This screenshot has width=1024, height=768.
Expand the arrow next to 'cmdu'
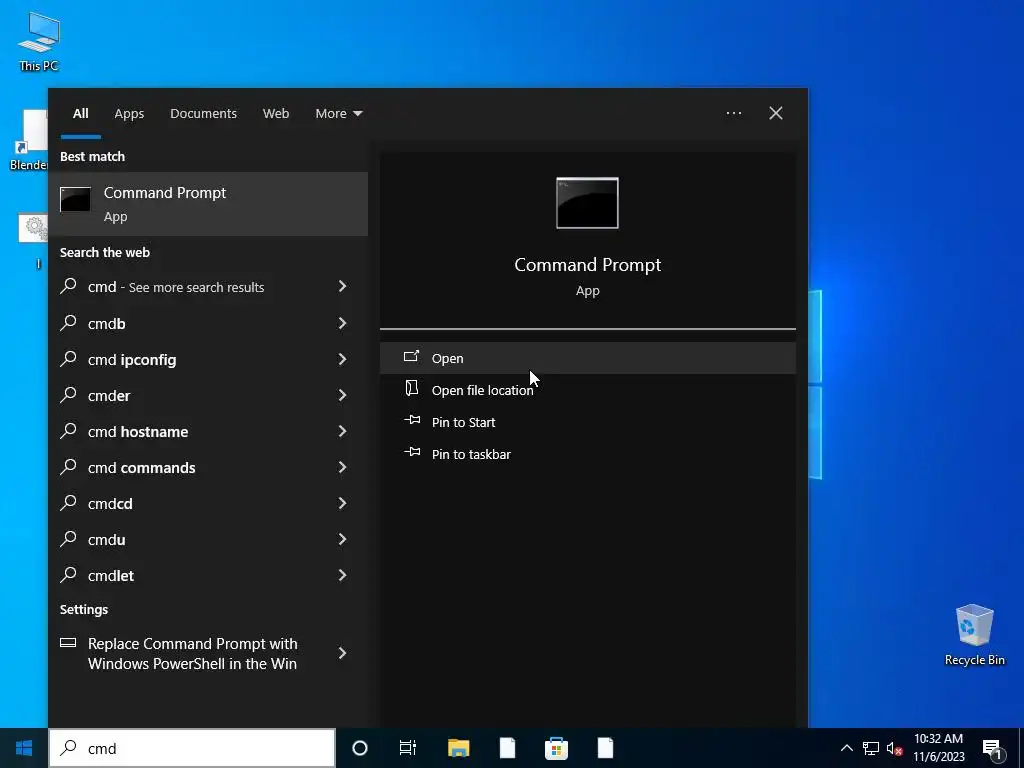pos(342,538)
